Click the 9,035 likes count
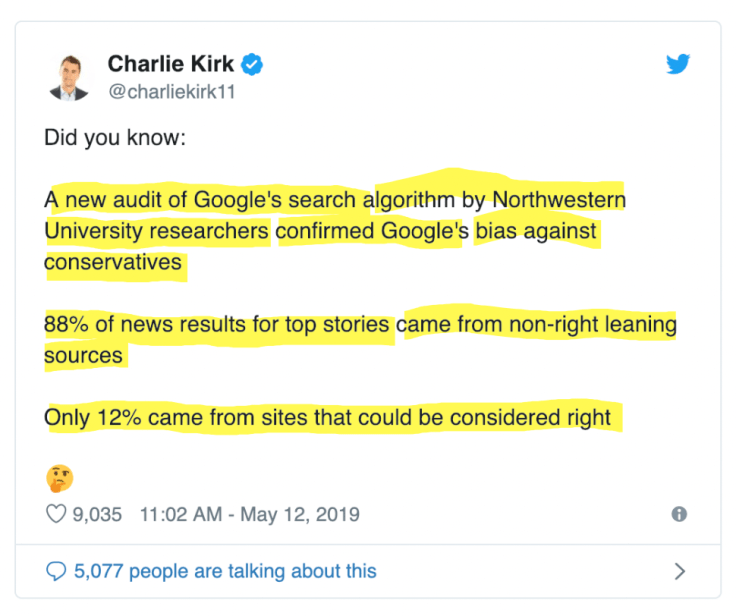Viewport: 736px width, 616px height. pyautogui.click(x=97, y=515)
